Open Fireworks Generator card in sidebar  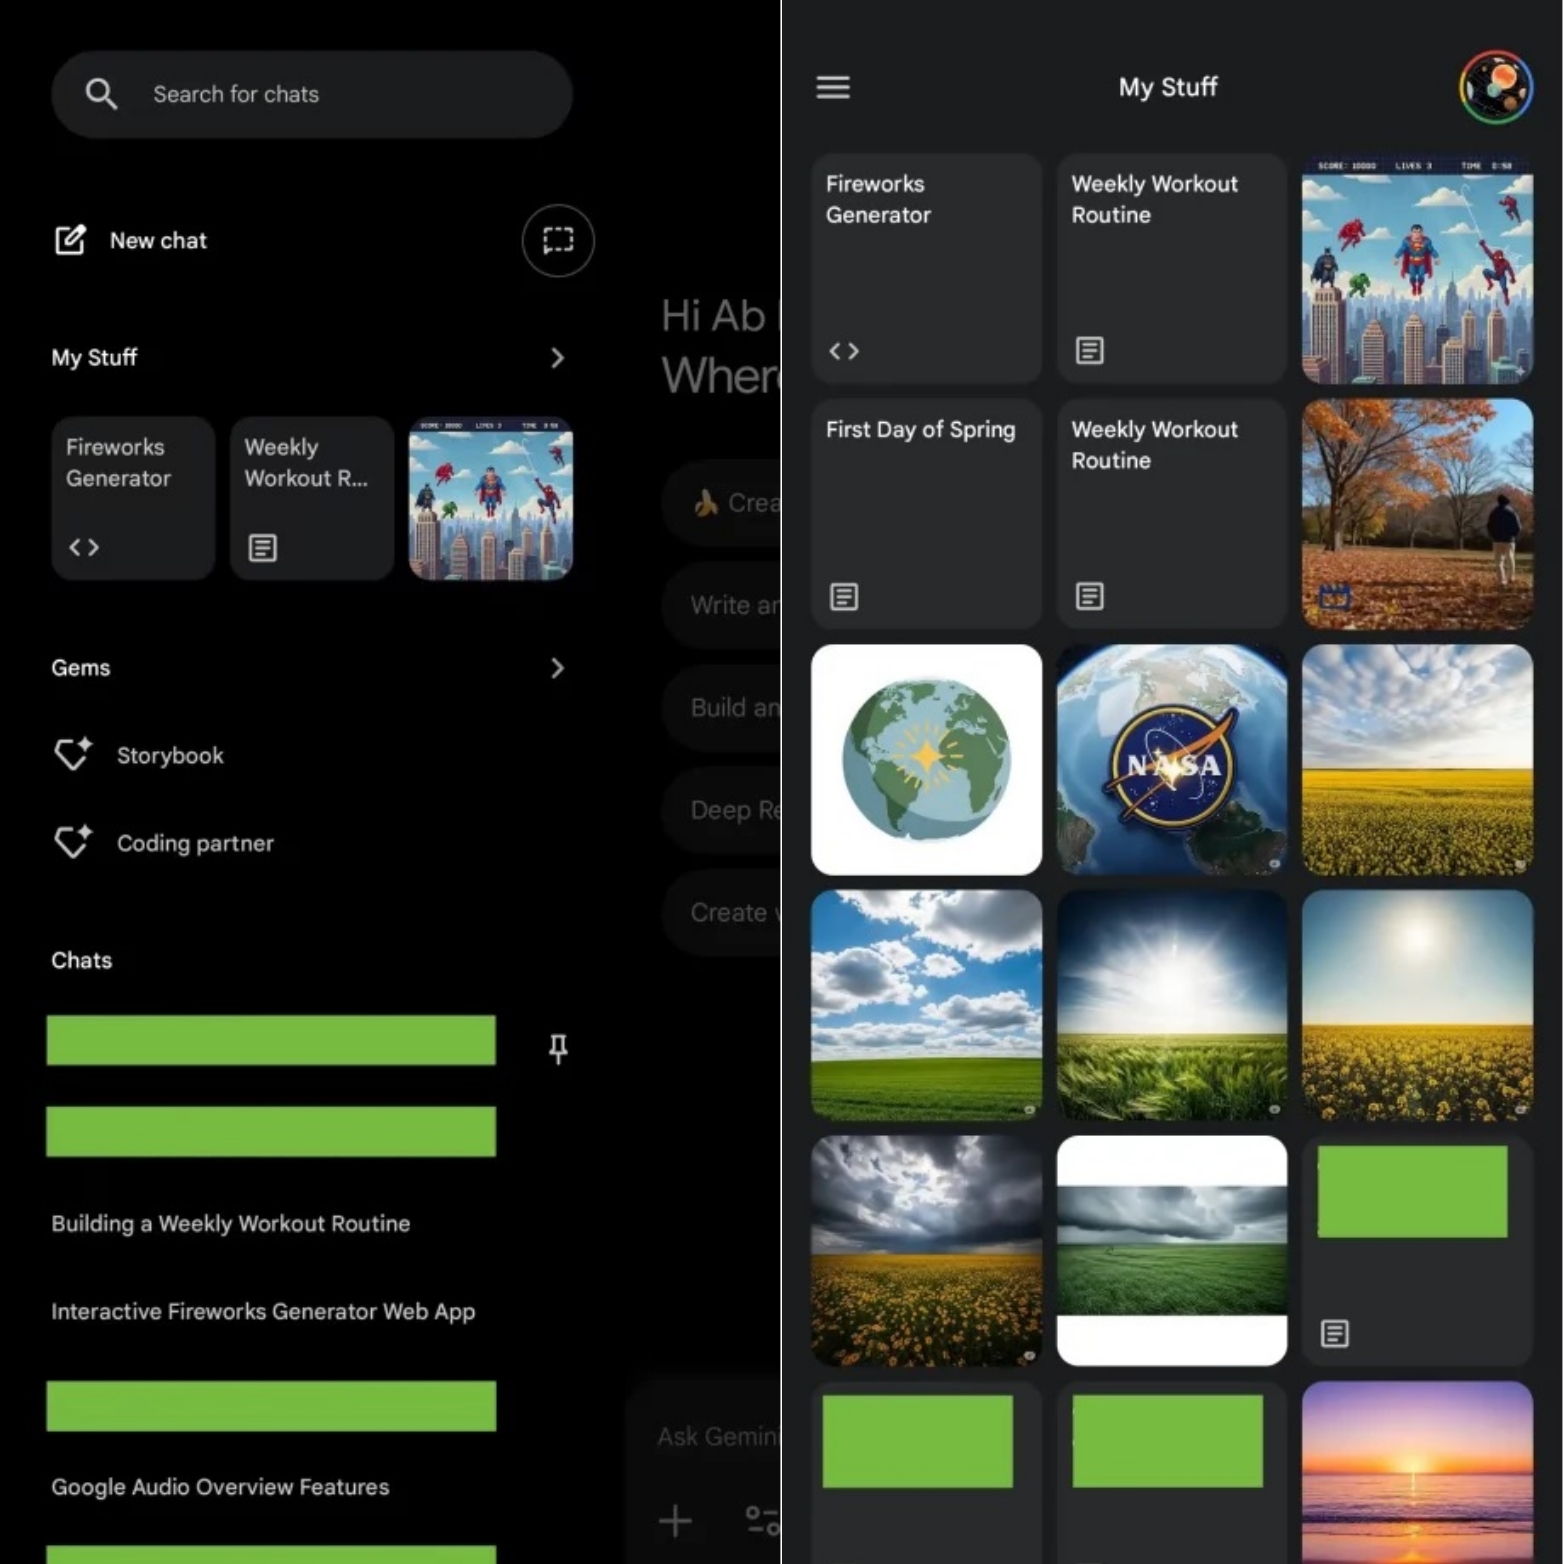pyautogui.click(x=133, y=498)
